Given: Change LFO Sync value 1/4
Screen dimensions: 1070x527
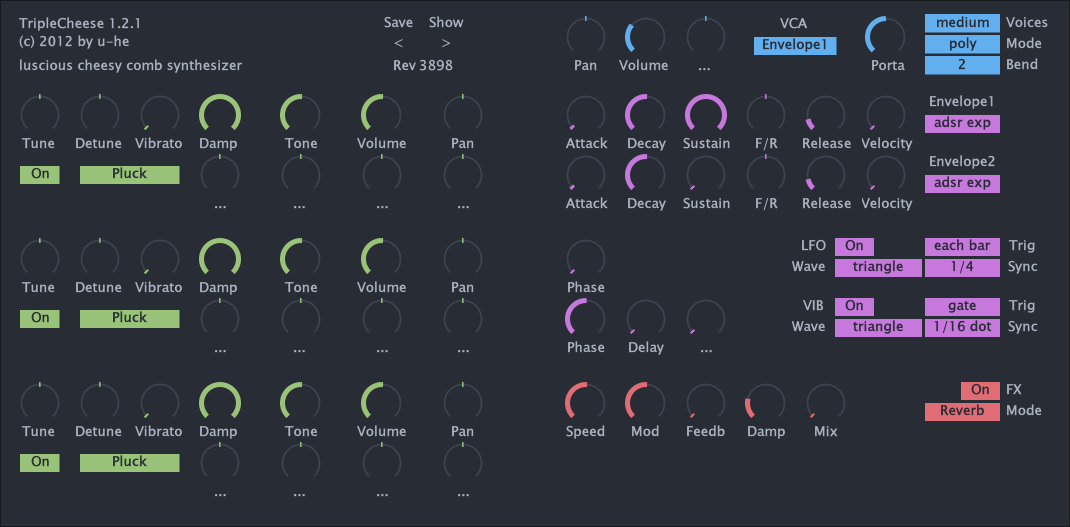Looking at the screenshot, I should click(962, 268).
